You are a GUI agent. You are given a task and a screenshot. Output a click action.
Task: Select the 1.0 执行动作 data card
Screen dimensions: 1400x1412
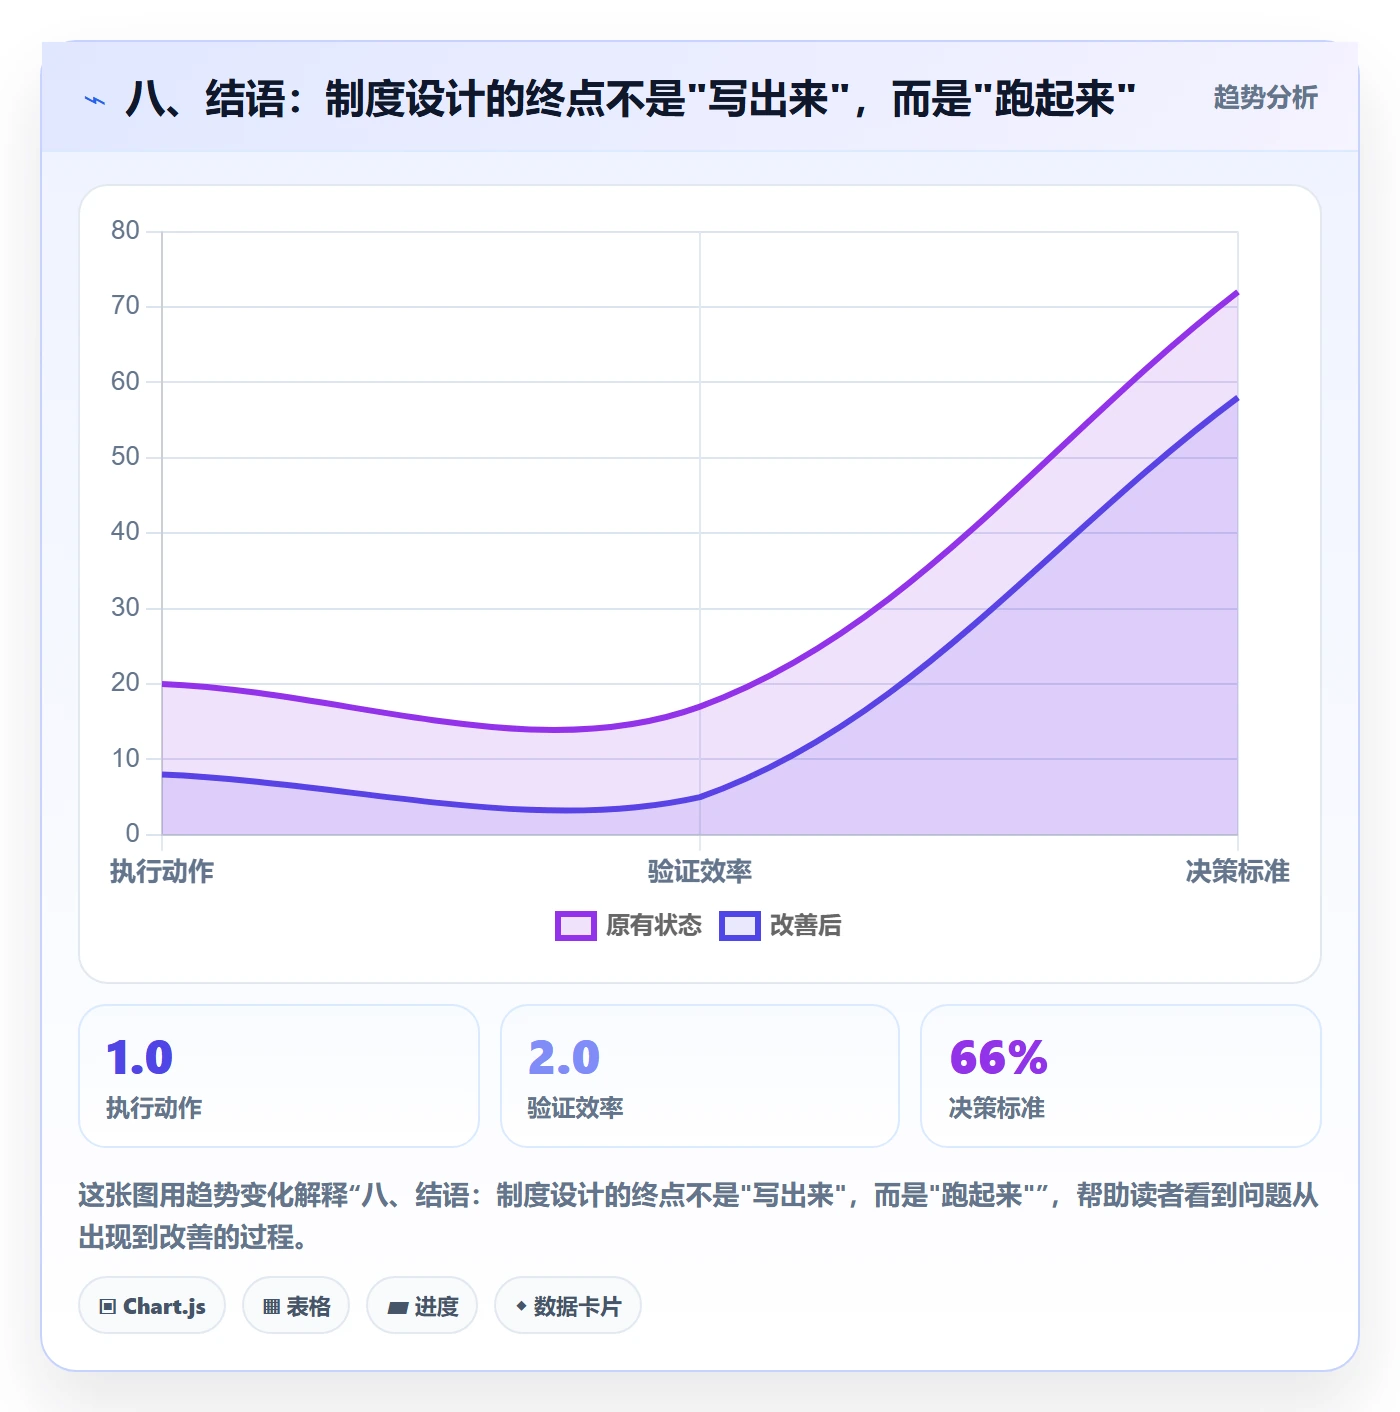pyautogui.click(x=279, y=1076)
